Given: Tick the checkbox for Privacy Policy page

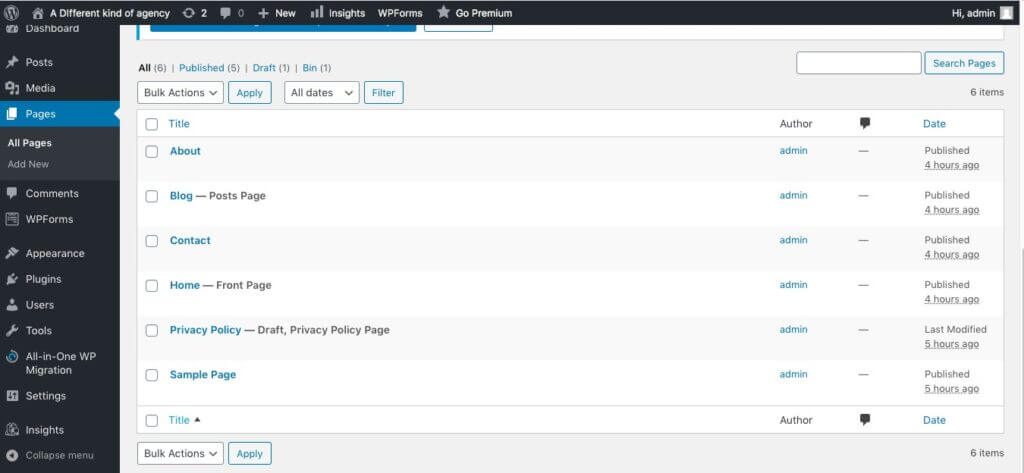Looking at the screenshot, I should point(152,331).
